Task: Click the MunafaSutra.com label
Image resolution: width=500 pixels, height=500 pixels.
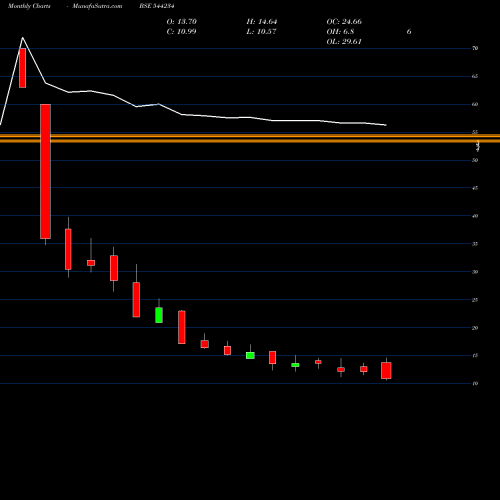Action: (x=97, y=6)
